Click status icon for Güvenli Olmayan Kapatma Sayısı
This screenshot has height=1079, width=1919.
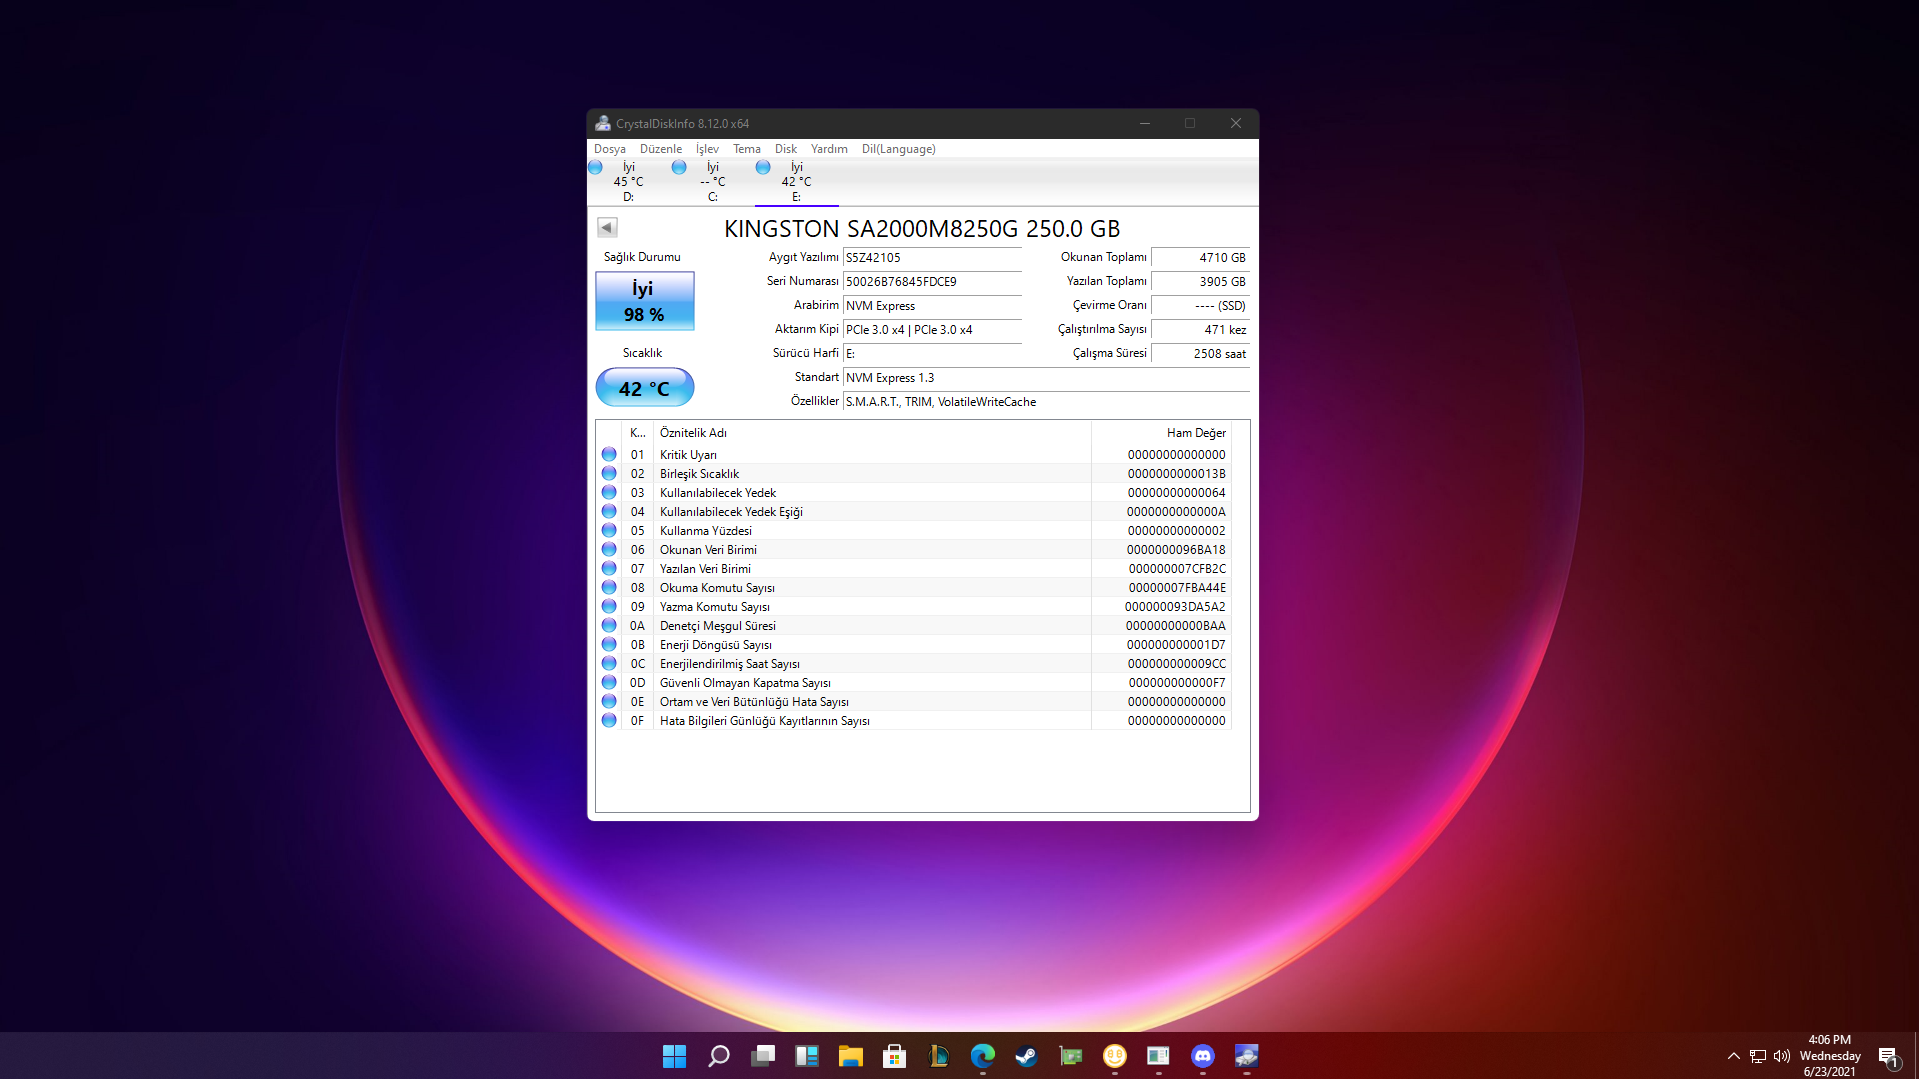point(609,682)
